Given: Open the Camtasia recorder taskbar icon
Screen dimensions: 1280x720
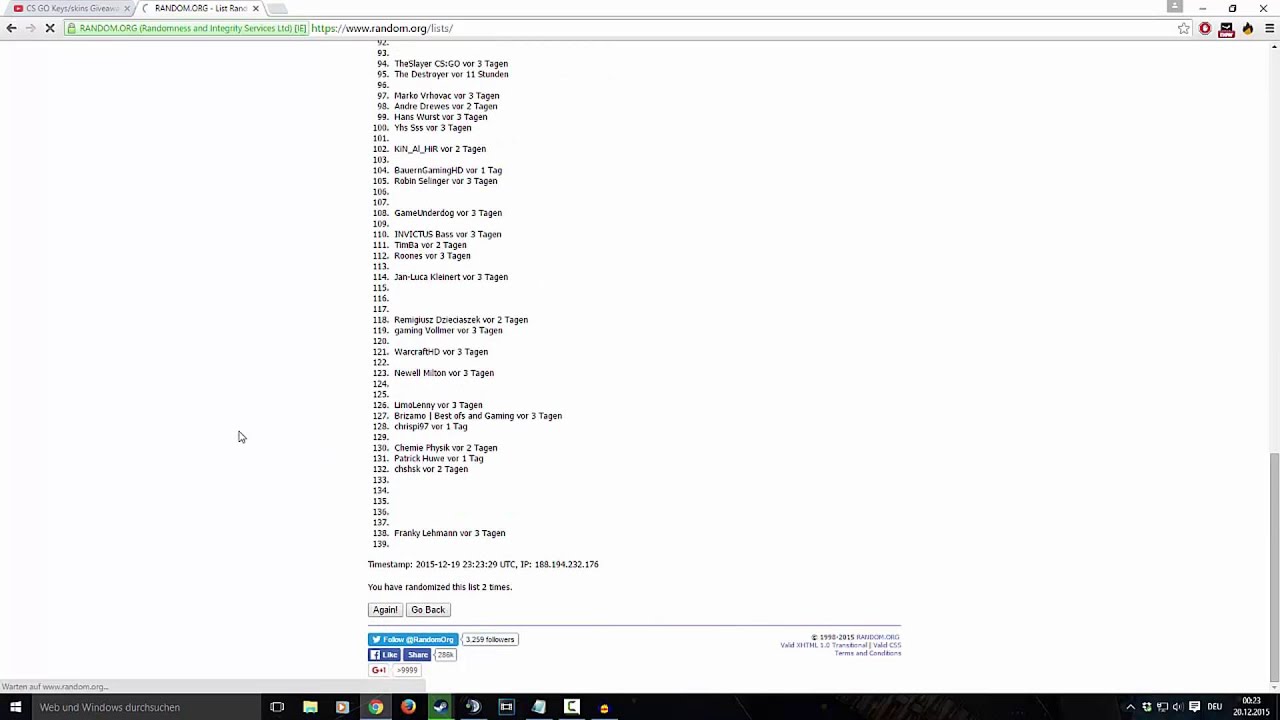Looking at the screenshot, I should pos(571,707).
